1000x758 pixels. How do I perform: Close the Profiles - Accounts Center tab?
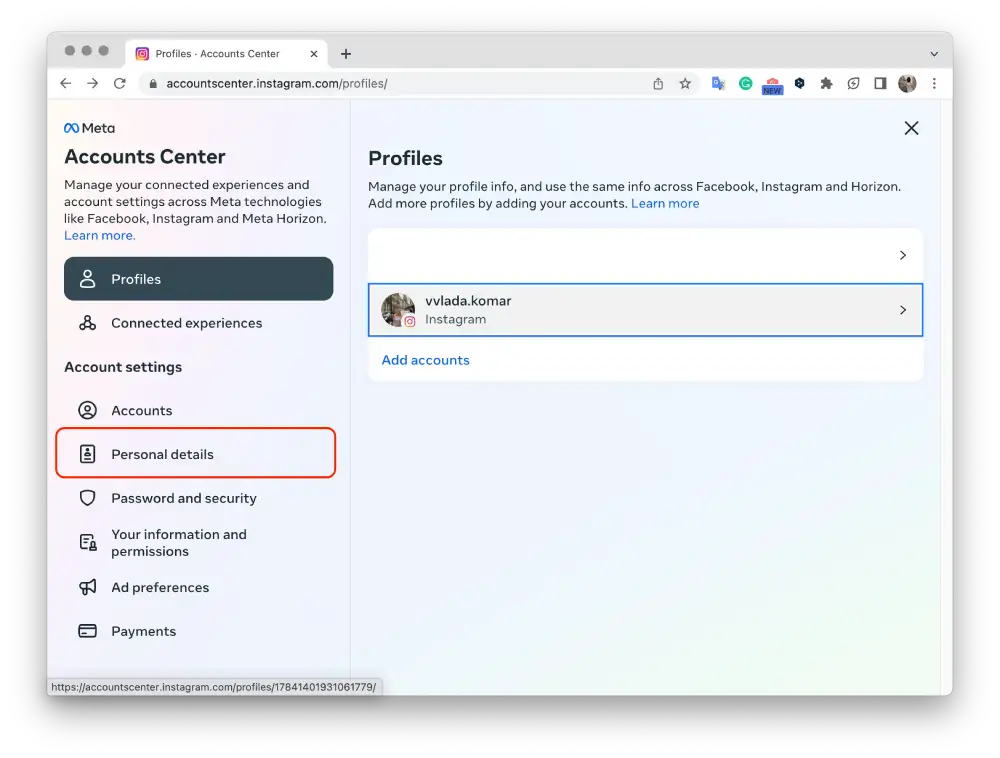[x=314, y=54]
